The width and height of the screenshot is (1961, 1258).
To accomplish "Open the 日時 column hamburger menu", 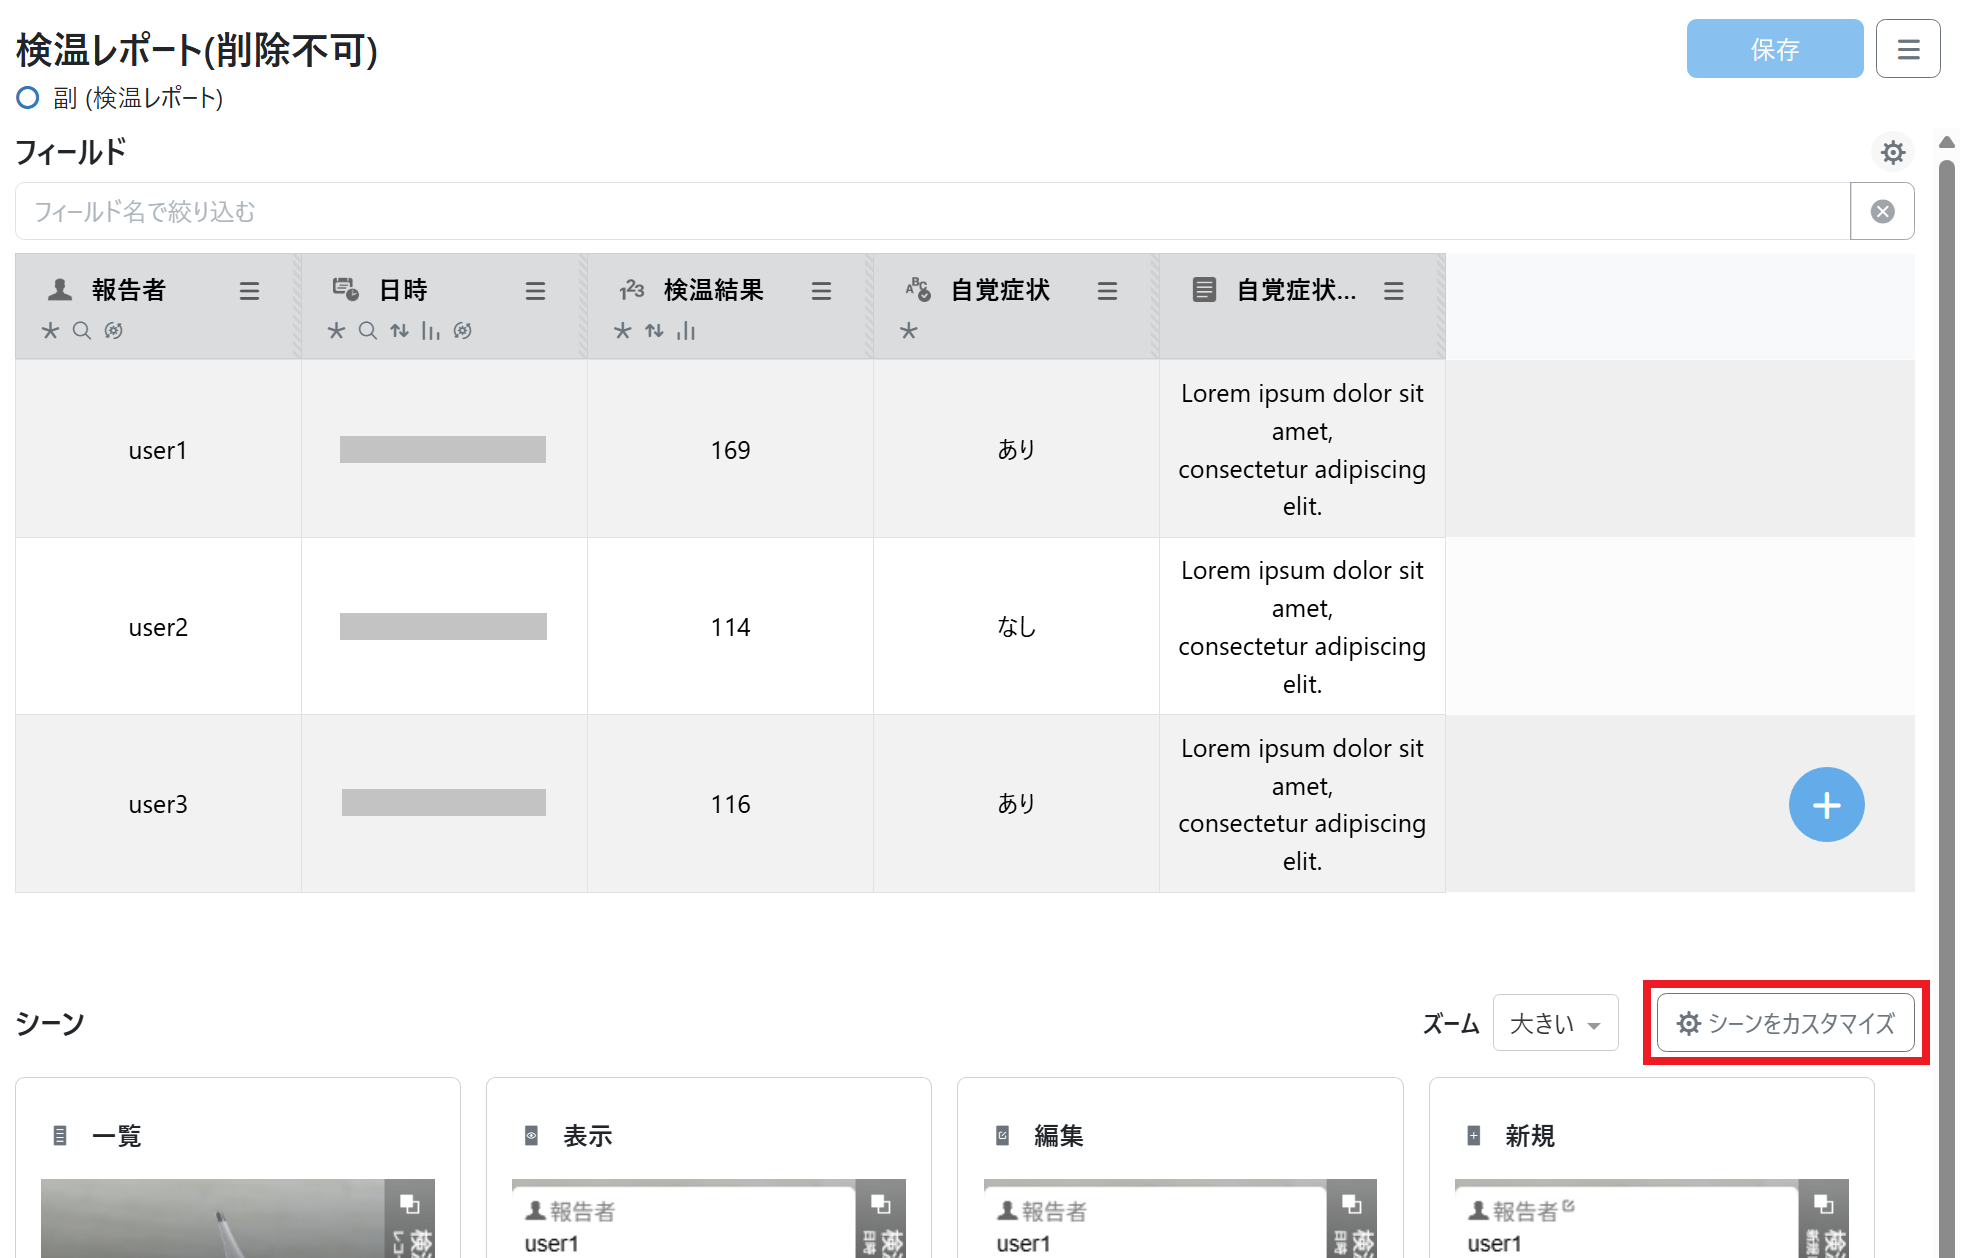I will click(x=535, y=291).
